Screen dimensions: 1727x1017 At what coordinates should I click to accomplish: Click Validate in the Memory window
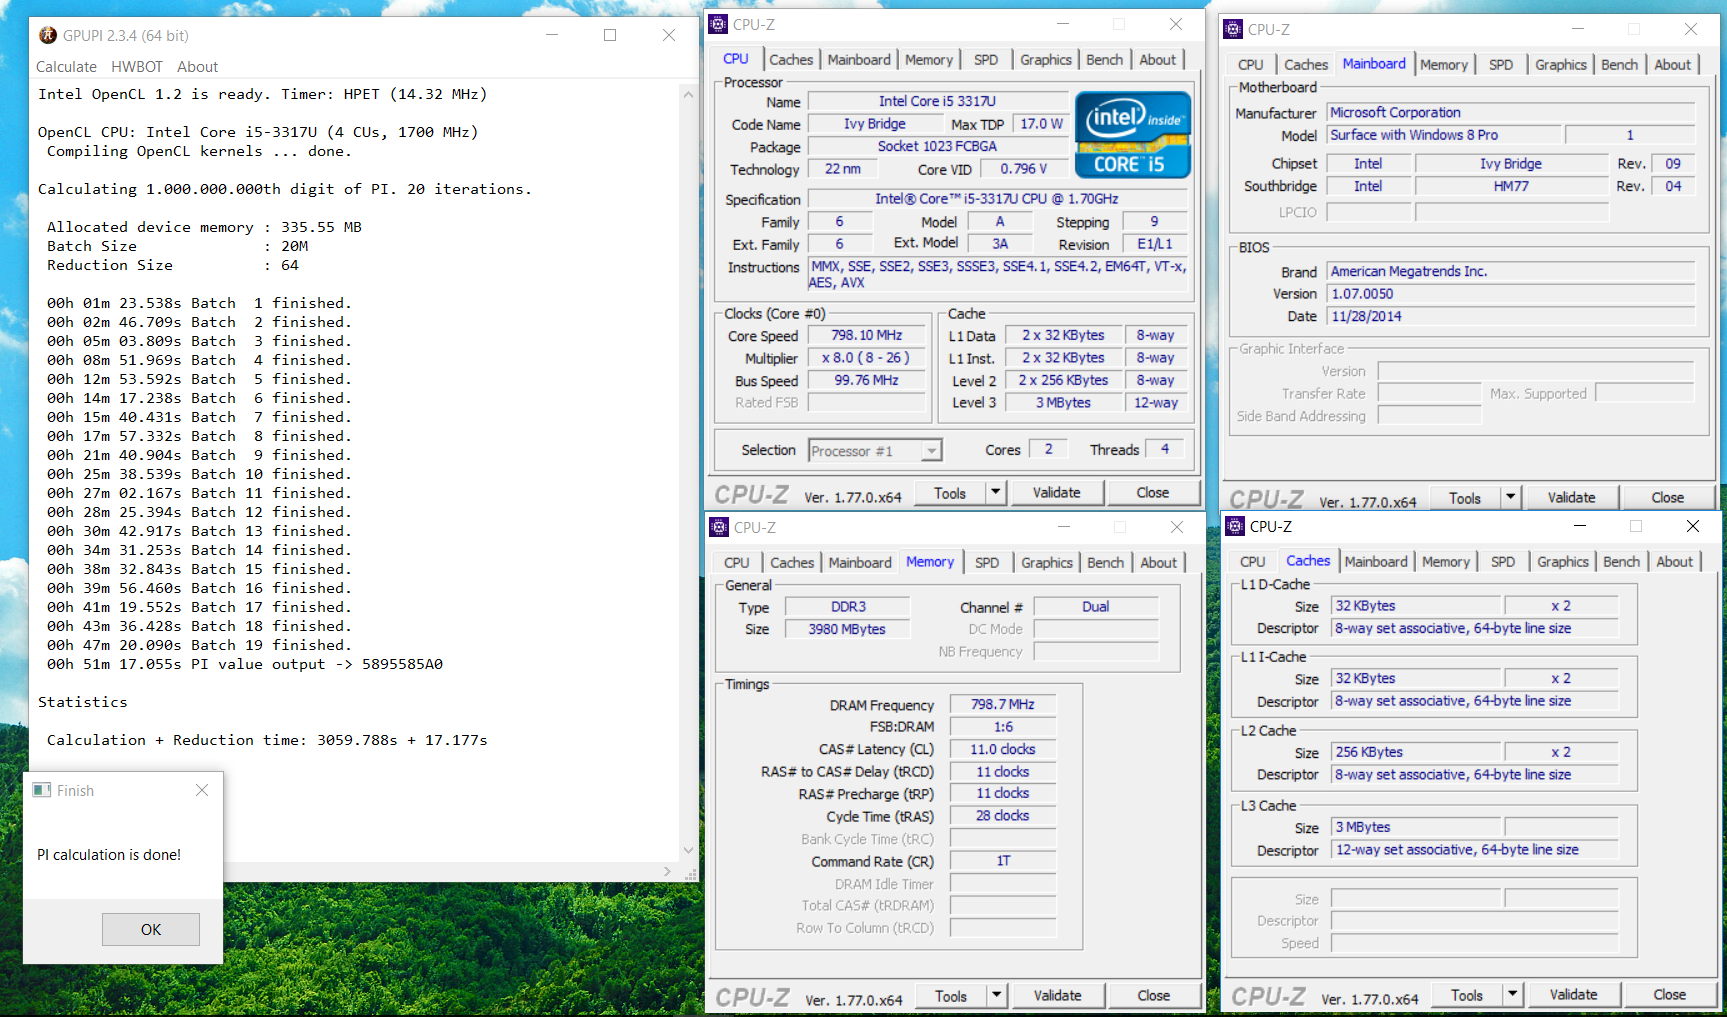click(x=1057, y=995)
